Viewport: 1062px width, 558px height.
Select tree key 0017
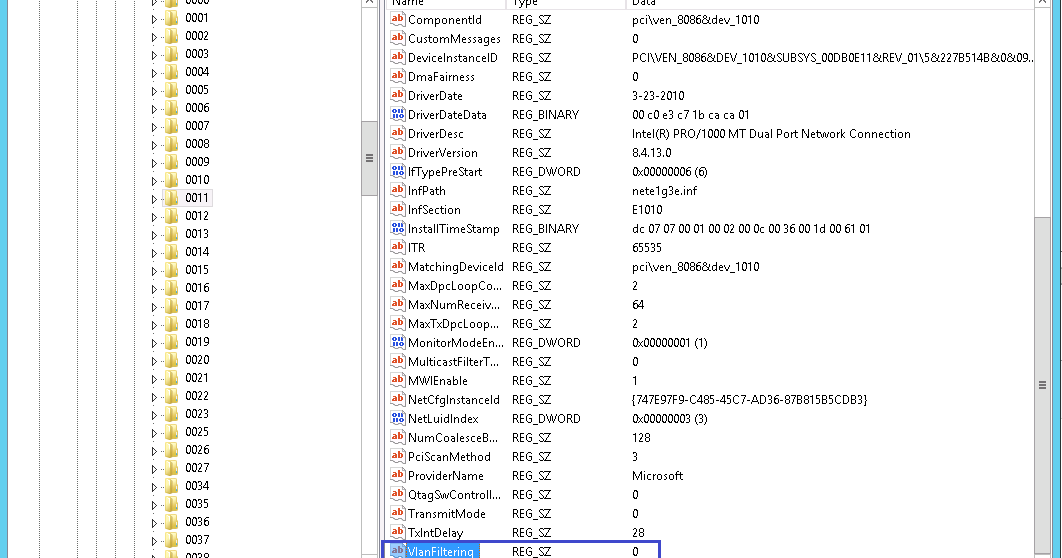[x=197, y=305]
